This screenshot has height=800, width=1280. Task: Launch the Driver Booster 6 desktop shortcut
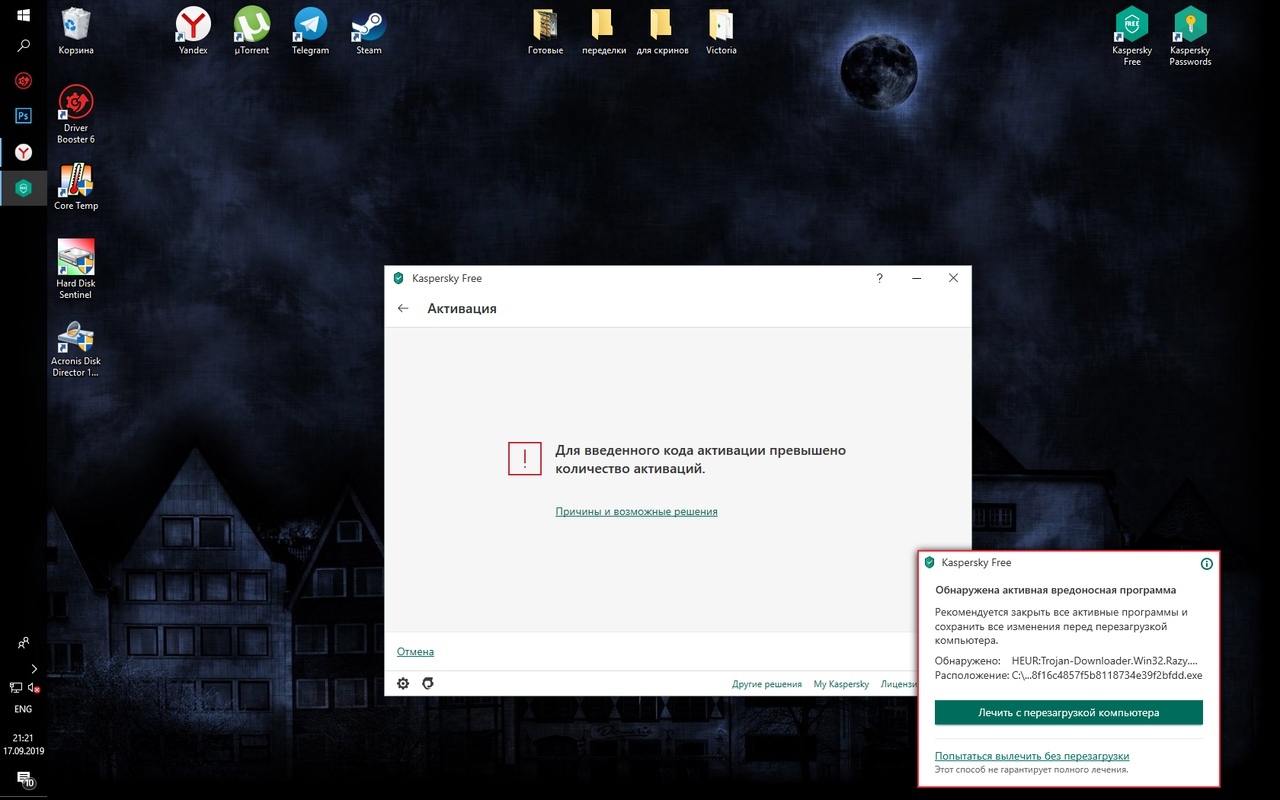click(x=76, y=114)
